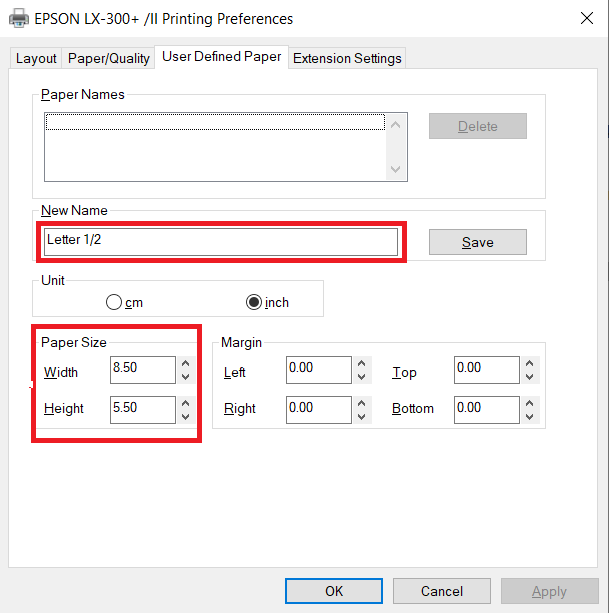This screenshot has height=613, width=609.
Task: Focus the New Name text field
Action: pyautogui.click(x=221, y=242)
